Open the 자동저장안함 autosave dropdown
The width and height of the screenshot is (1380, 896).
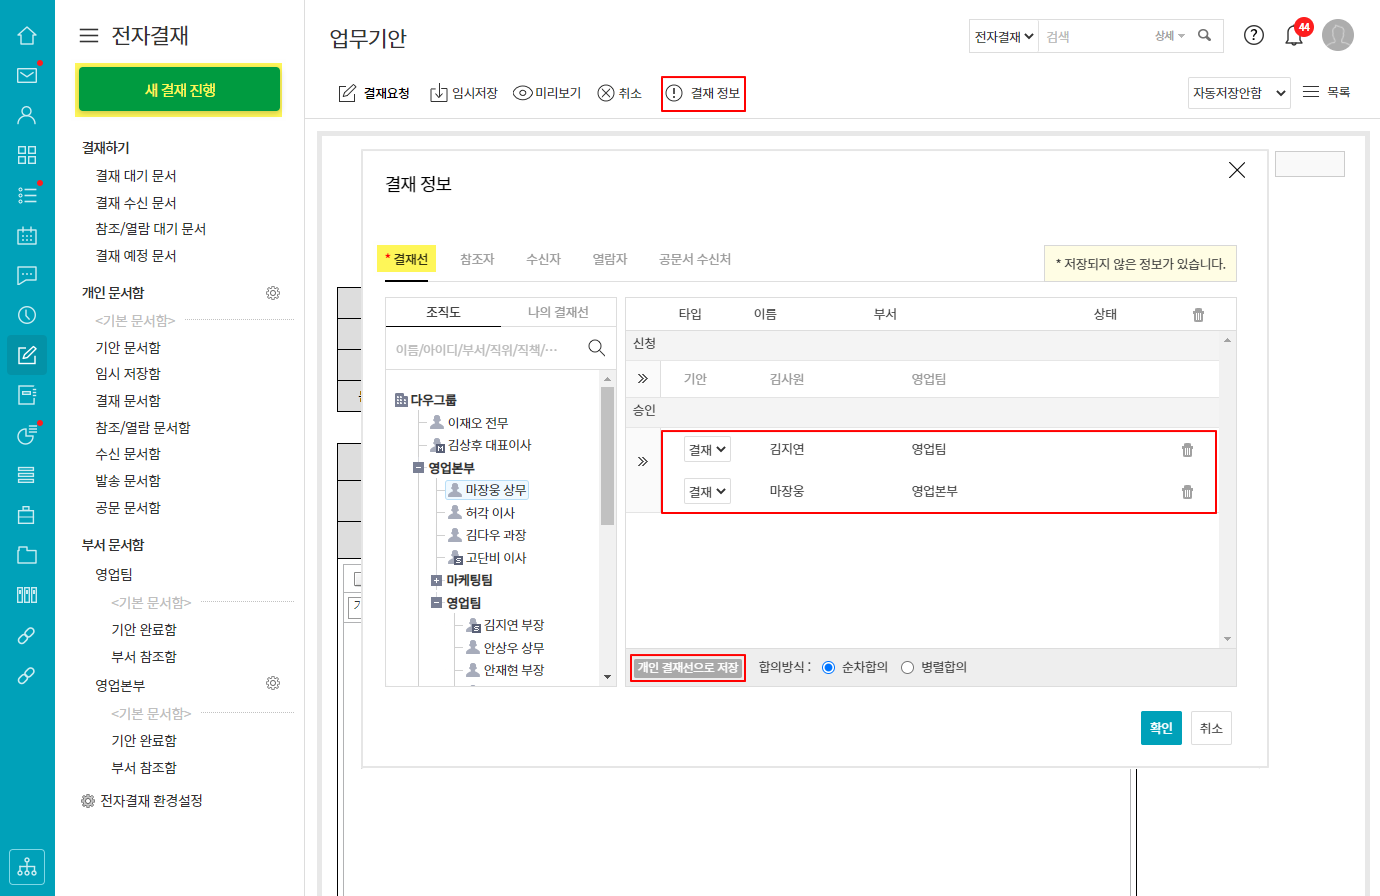tap(1238, 93)
